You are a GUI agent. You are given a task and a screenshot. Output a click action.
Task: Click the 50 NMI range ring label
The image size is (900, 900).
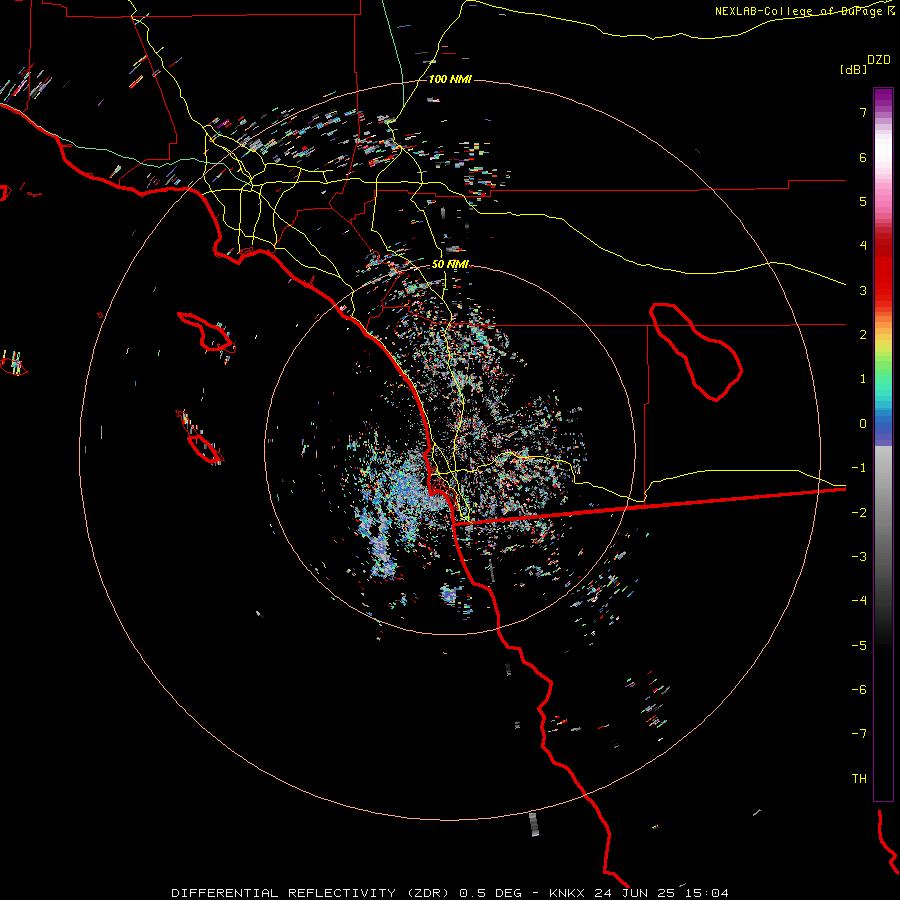coord(450,264)
